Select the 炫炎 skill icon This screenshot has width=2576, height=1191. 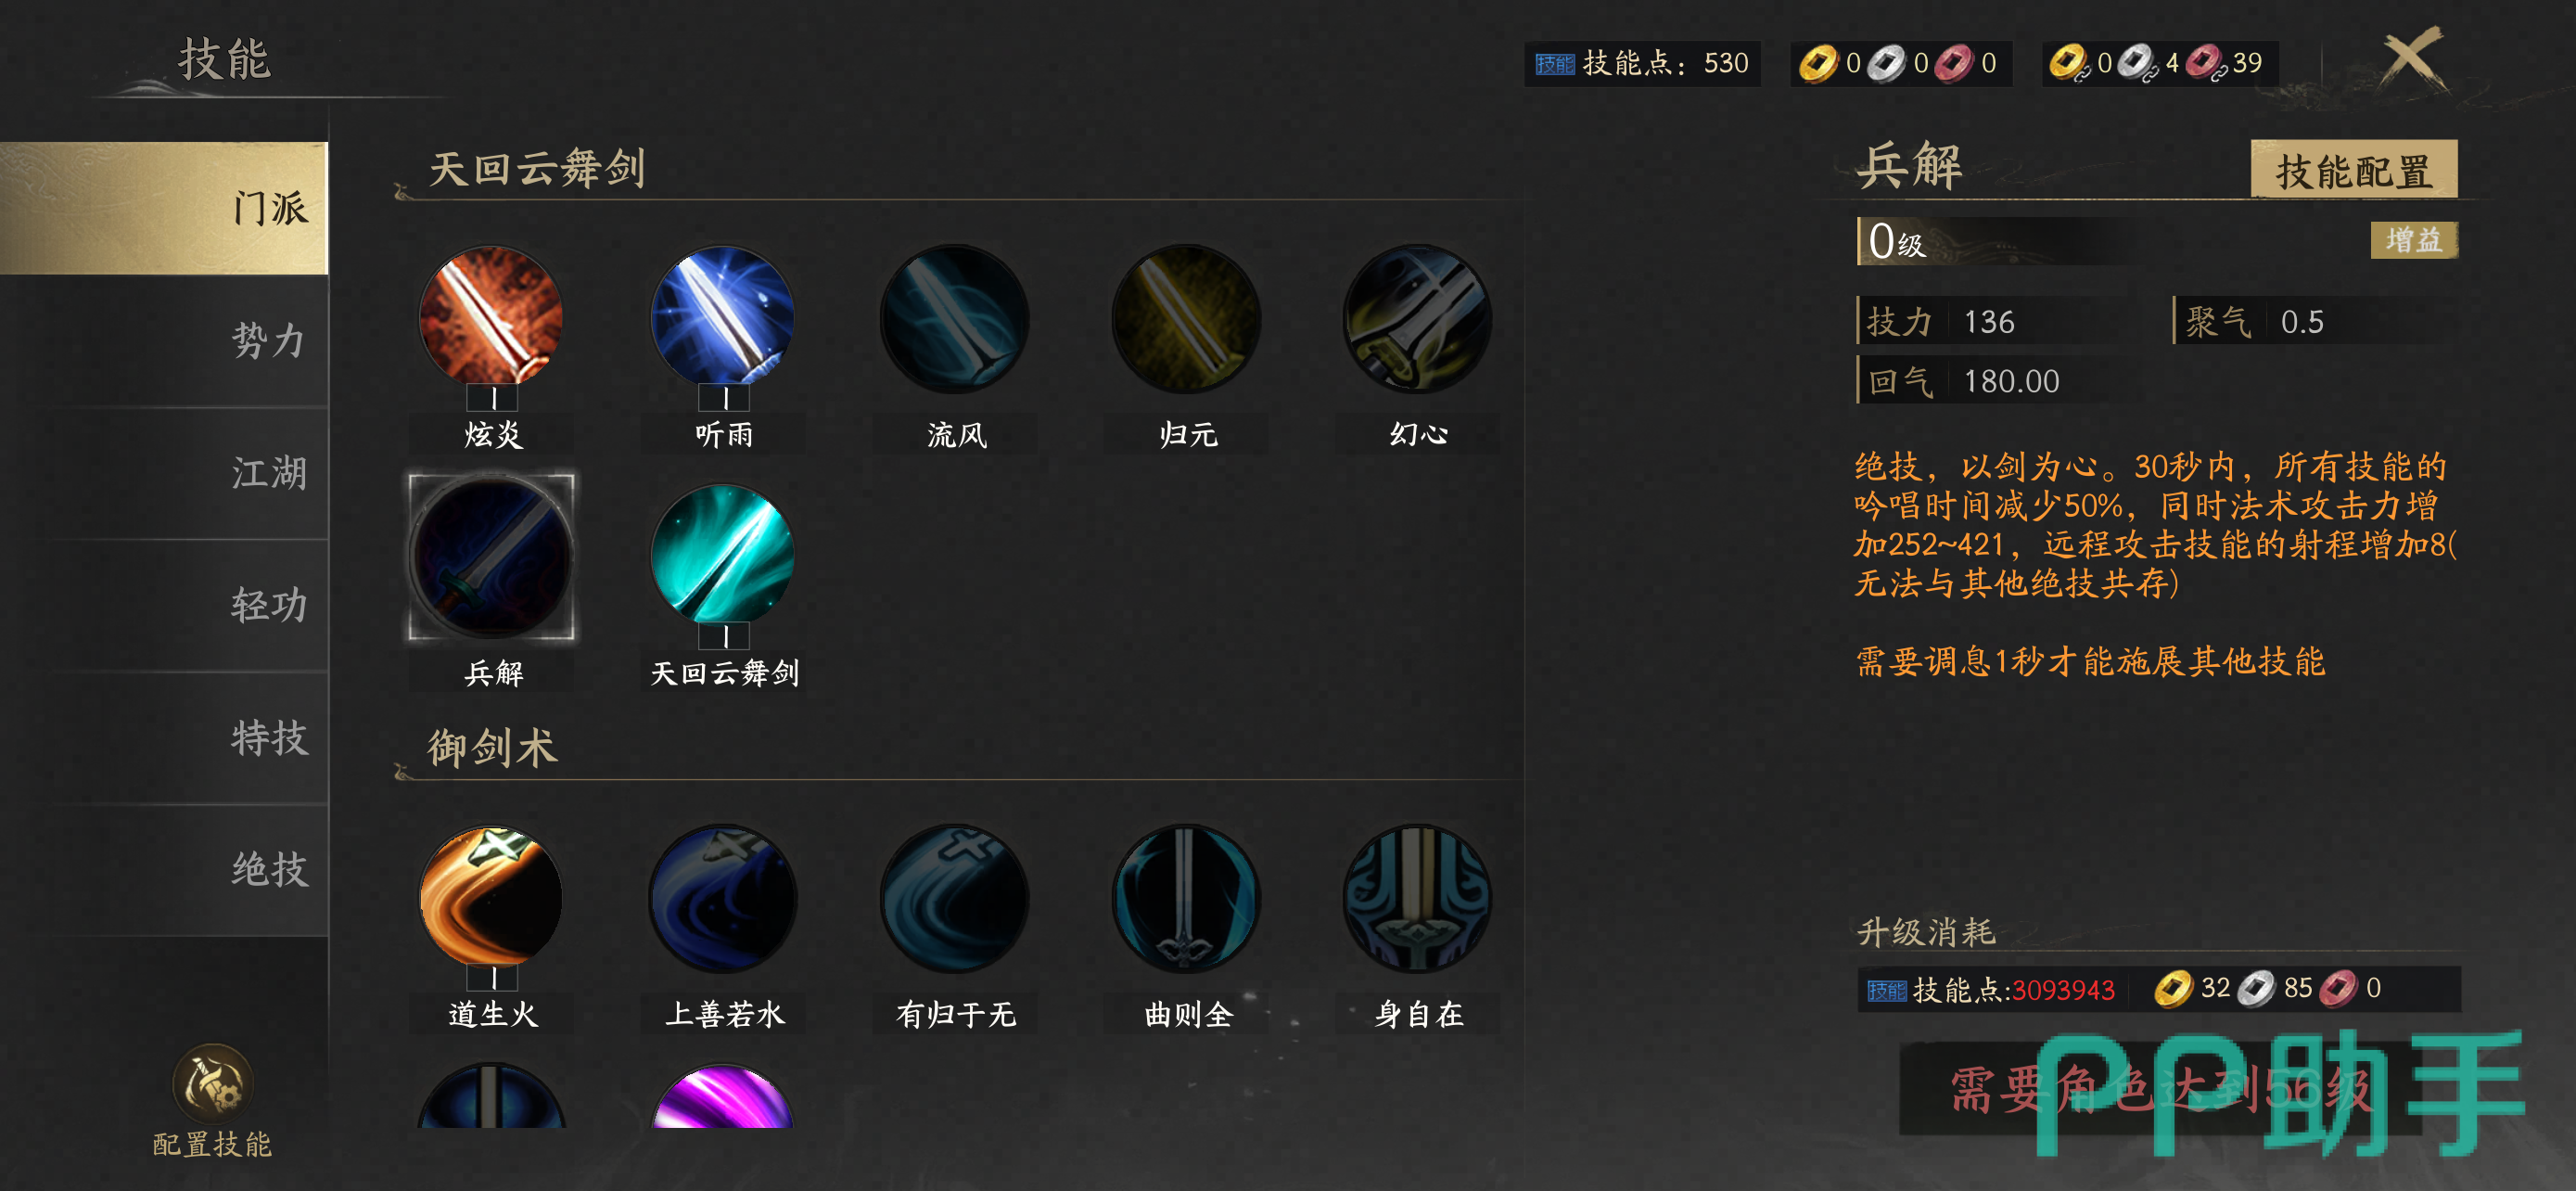(491, 318)
